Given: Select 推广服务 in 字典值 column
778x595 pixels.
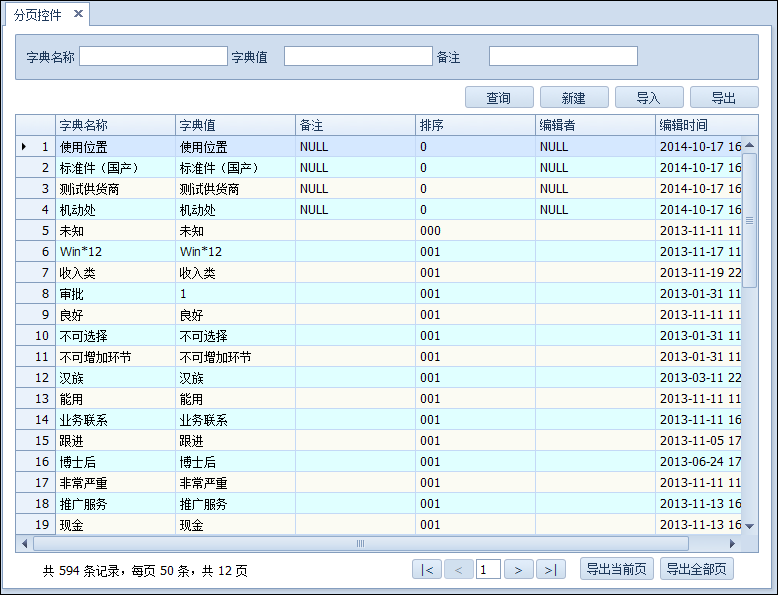Looking at the screenshot, I should coord(235,504).
